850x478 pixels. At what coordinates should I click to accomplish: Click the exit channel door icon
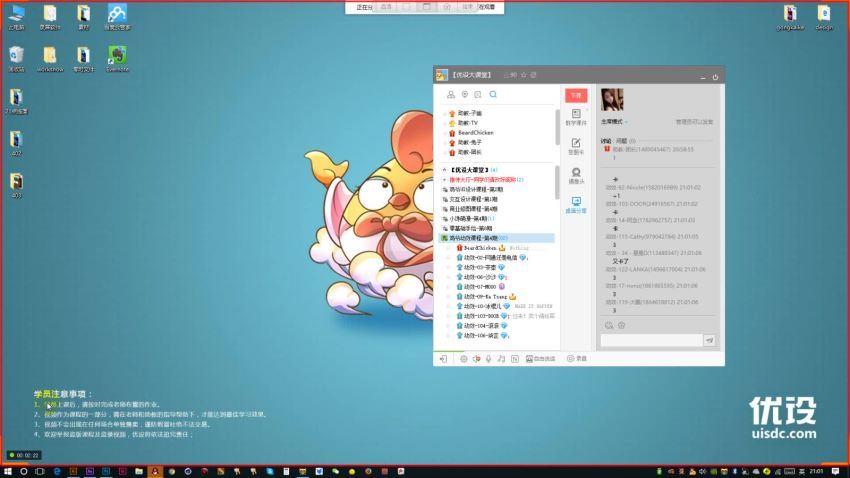443,359
